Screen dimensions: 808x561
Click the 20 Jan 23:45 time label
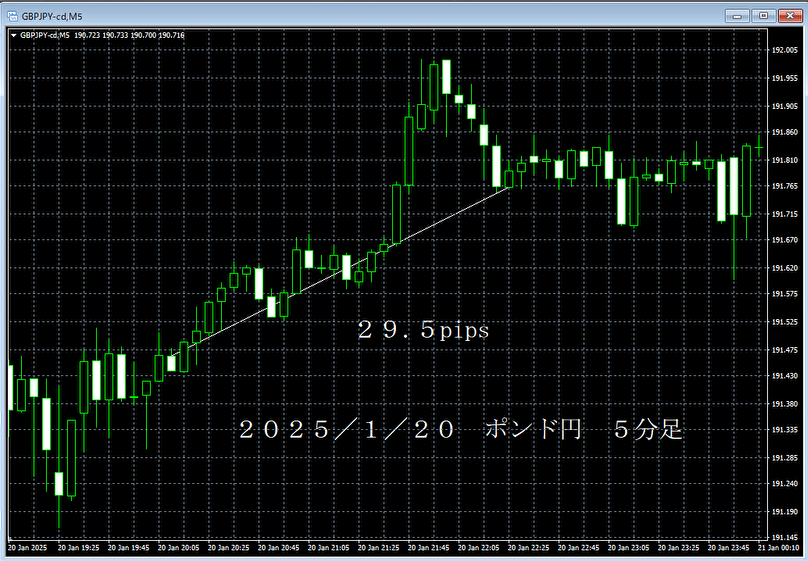(728, 548)
